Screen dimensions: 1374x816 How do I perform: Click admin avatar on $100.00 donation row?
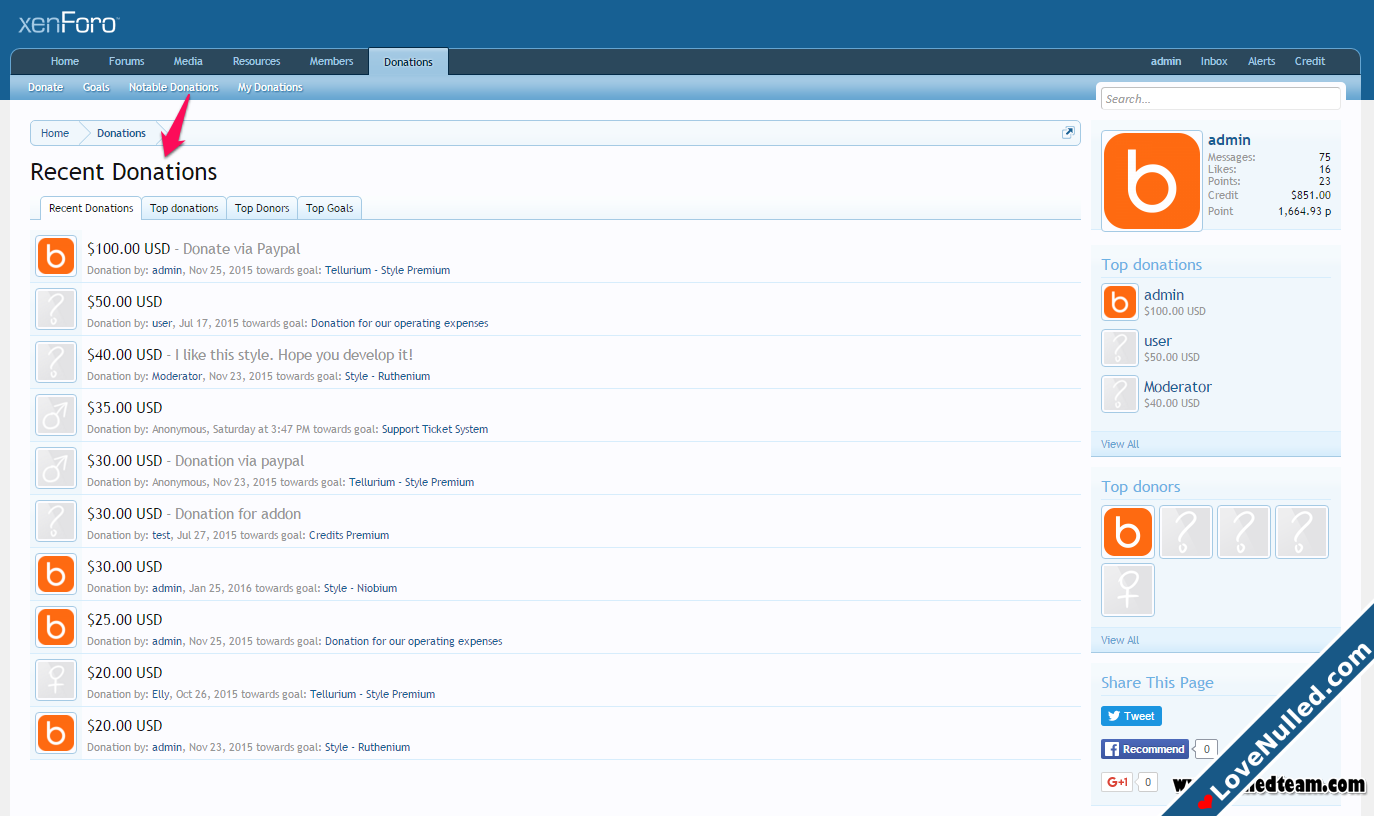[56, 257]
